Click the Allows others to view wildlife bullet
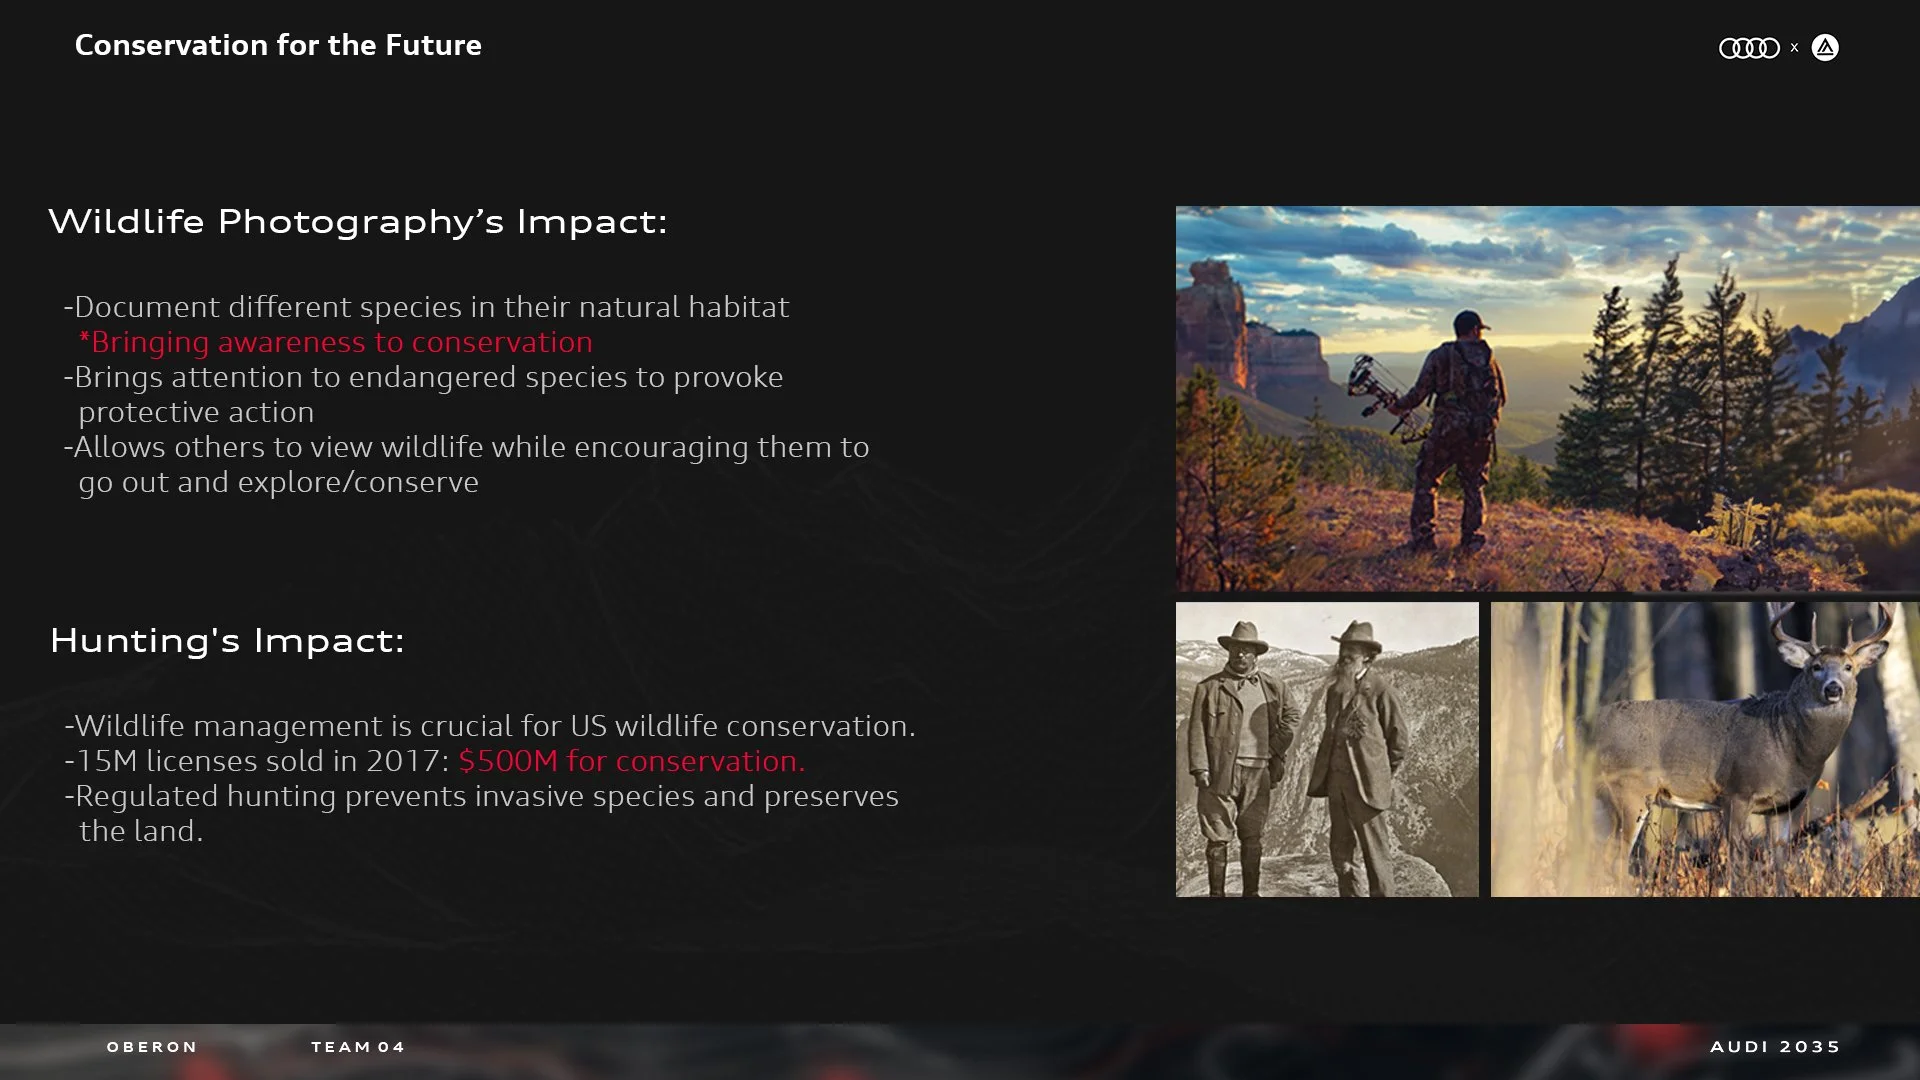Screen dimensions: 1920x1080 click(467, 448)
